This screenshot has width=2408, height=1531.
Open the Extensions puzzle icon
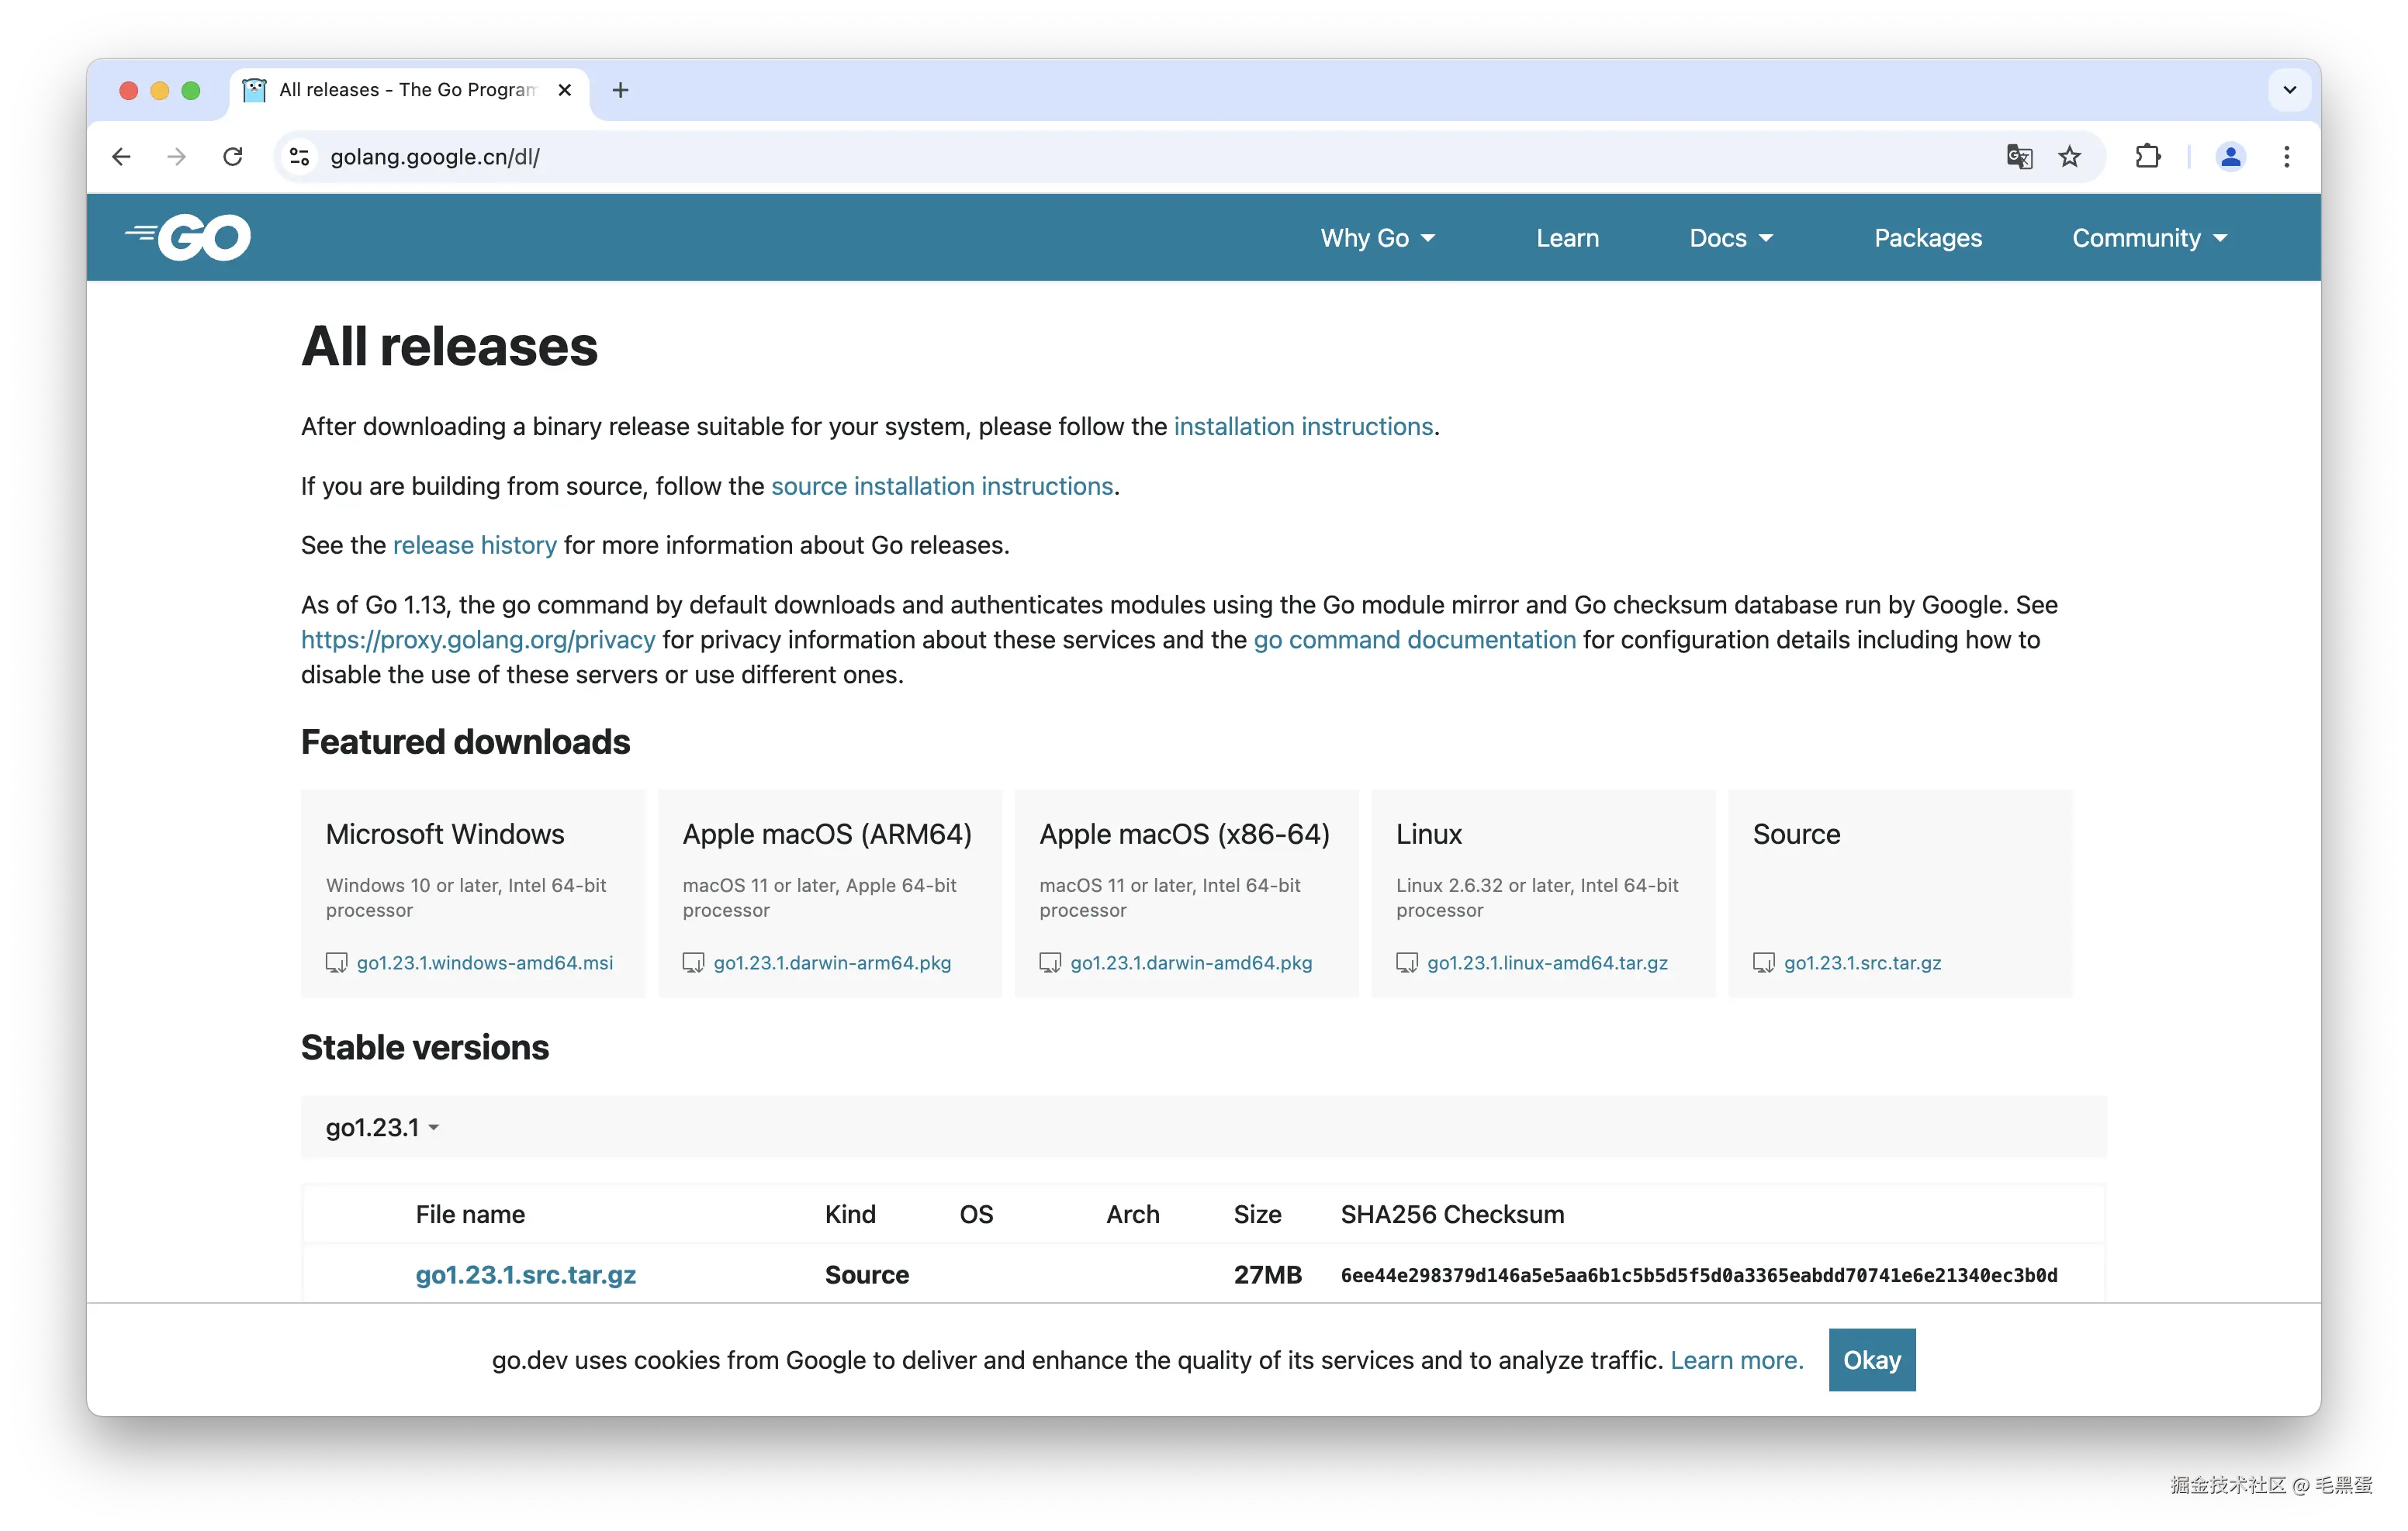coord(2147,157)
